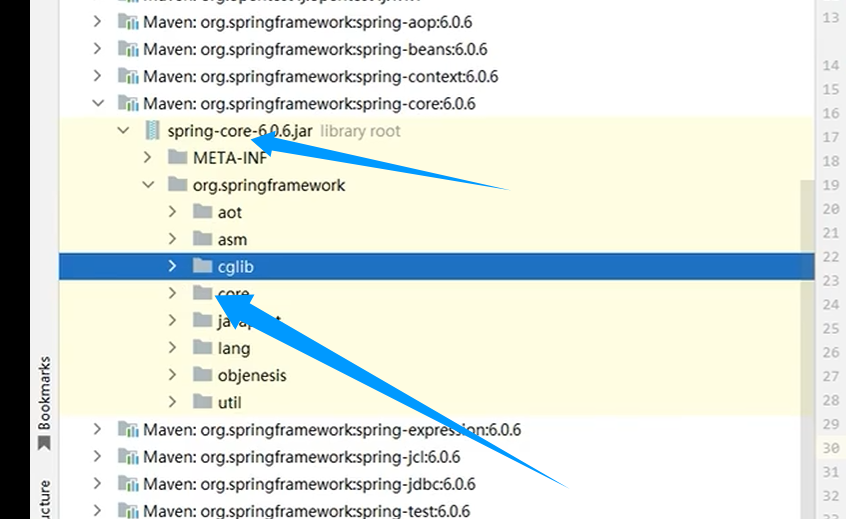Screen dimensions: 846x519
Task: Expand the util package
Action: pyautogui.click(x=173, y=402)
